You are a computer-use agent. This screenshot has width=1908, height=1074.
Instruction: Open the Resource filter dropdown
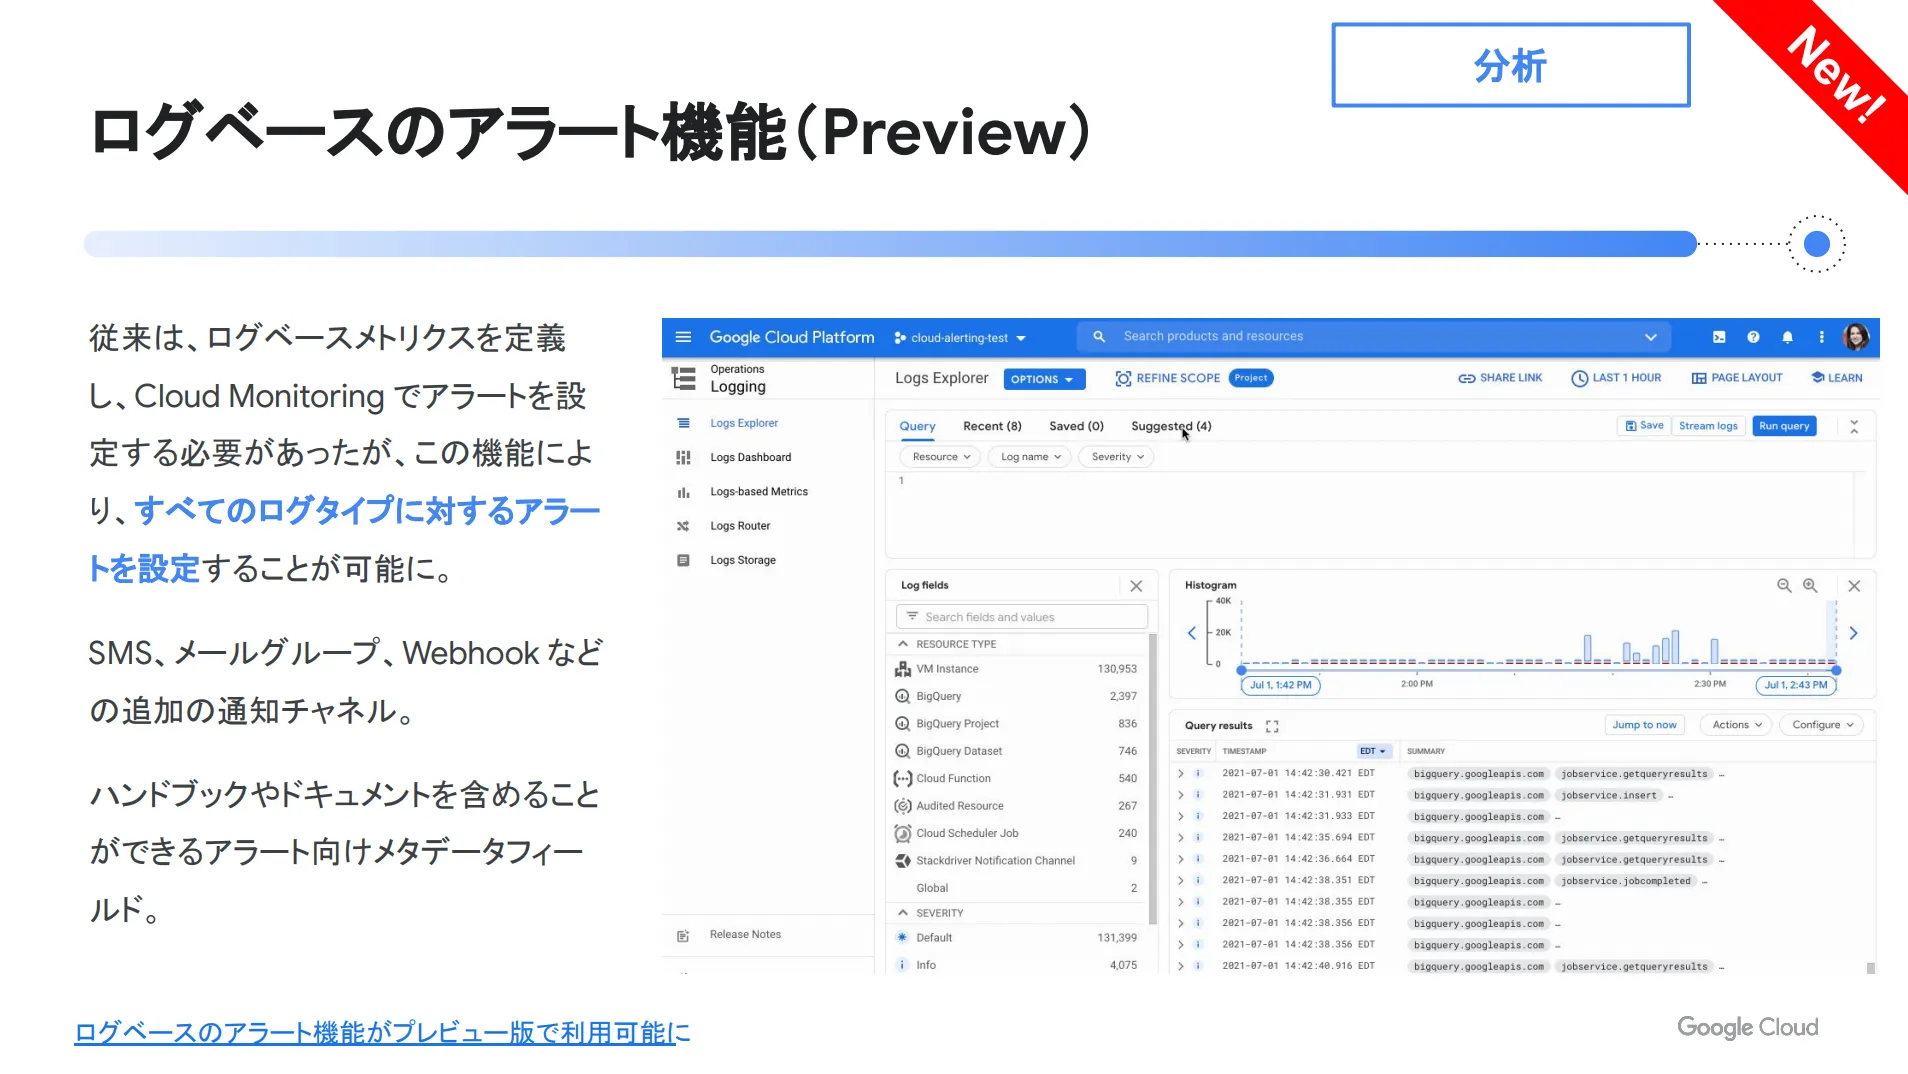941,457
